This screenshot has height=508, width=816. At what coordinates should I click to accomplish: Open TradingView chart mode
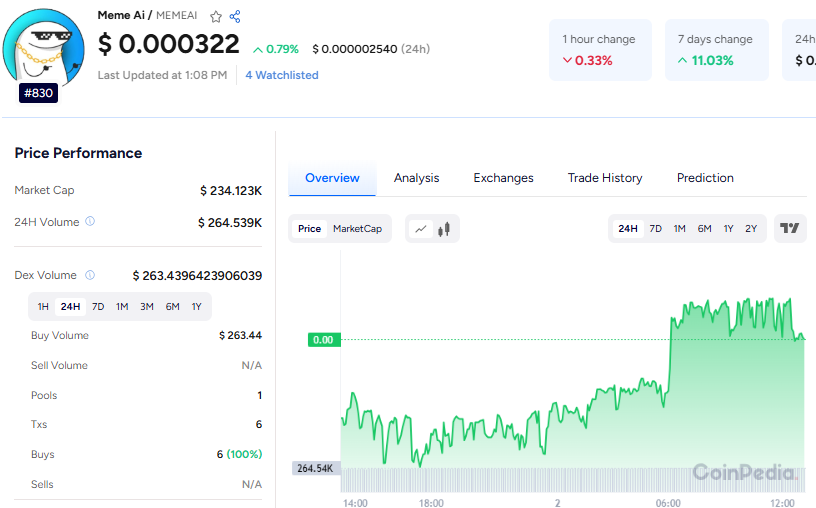click(x=789, y=228)
